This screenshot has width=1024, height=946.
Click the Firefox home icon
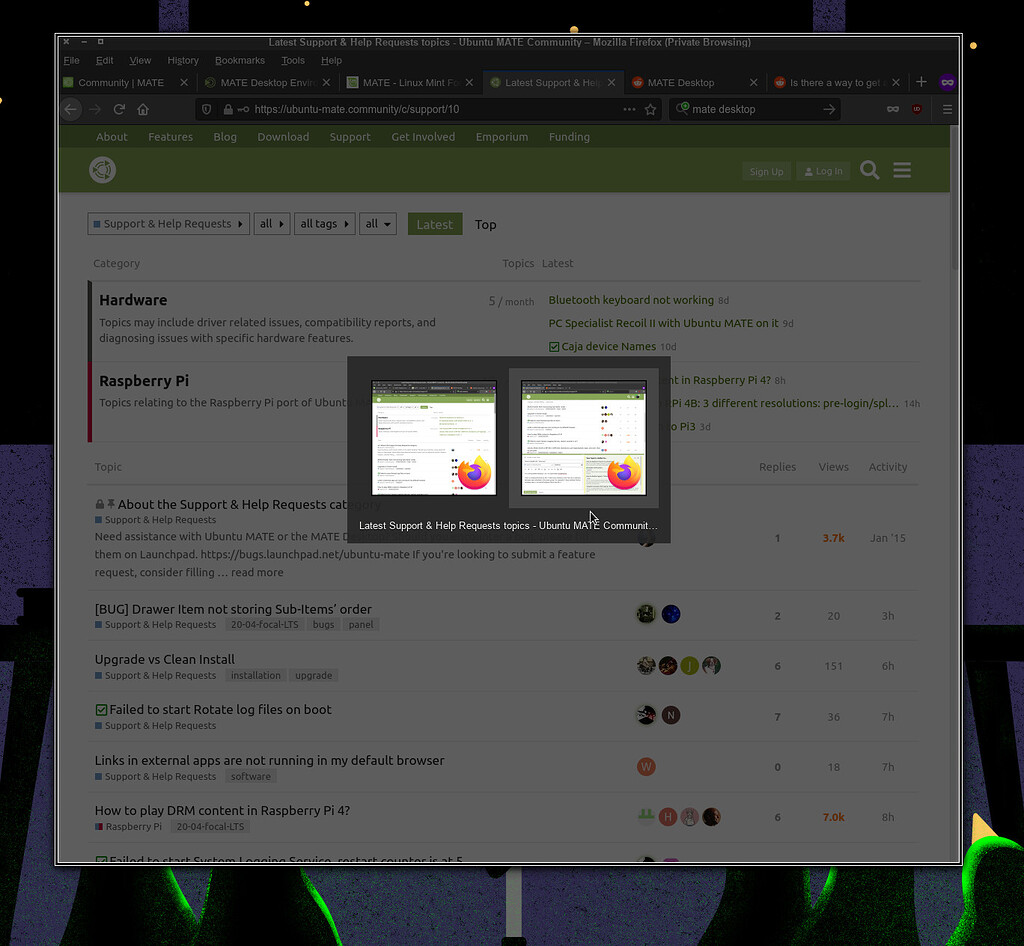coord(143,110)
